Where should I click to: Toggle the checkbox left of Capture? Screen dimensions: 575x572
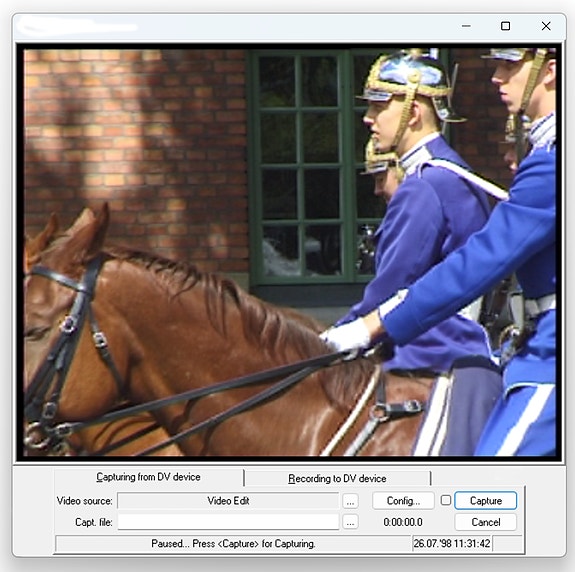[446, 500]
